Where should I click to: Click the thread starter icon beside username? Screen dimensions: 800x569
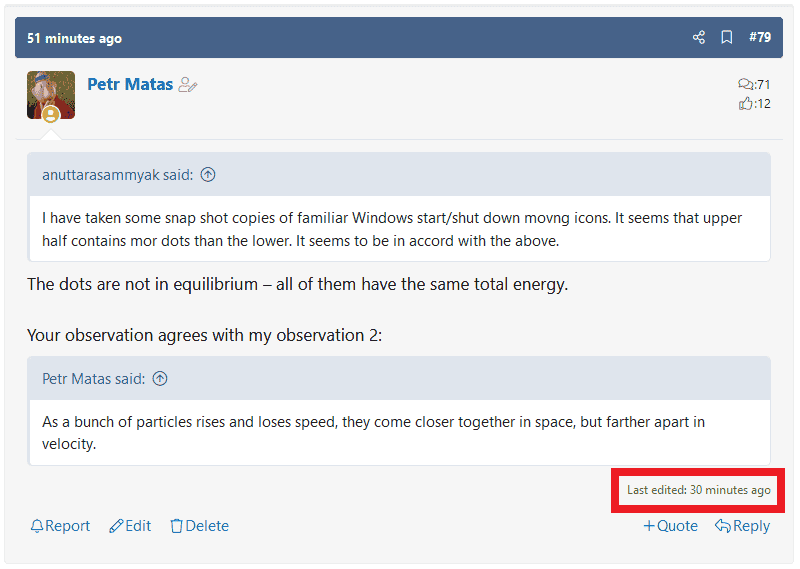coord(188,86)
